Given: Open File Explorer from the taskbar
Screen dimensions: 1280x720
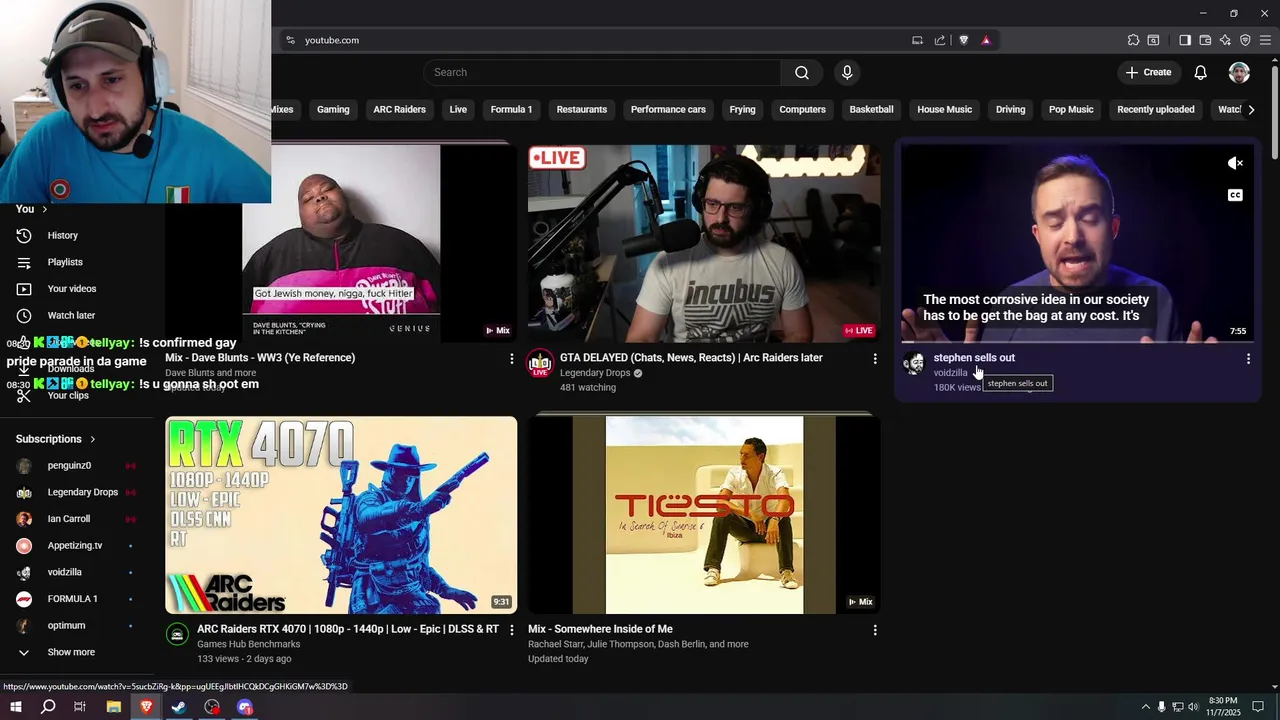Looking at the screenshot, I should pyautogui.click(x=114, y=707).
